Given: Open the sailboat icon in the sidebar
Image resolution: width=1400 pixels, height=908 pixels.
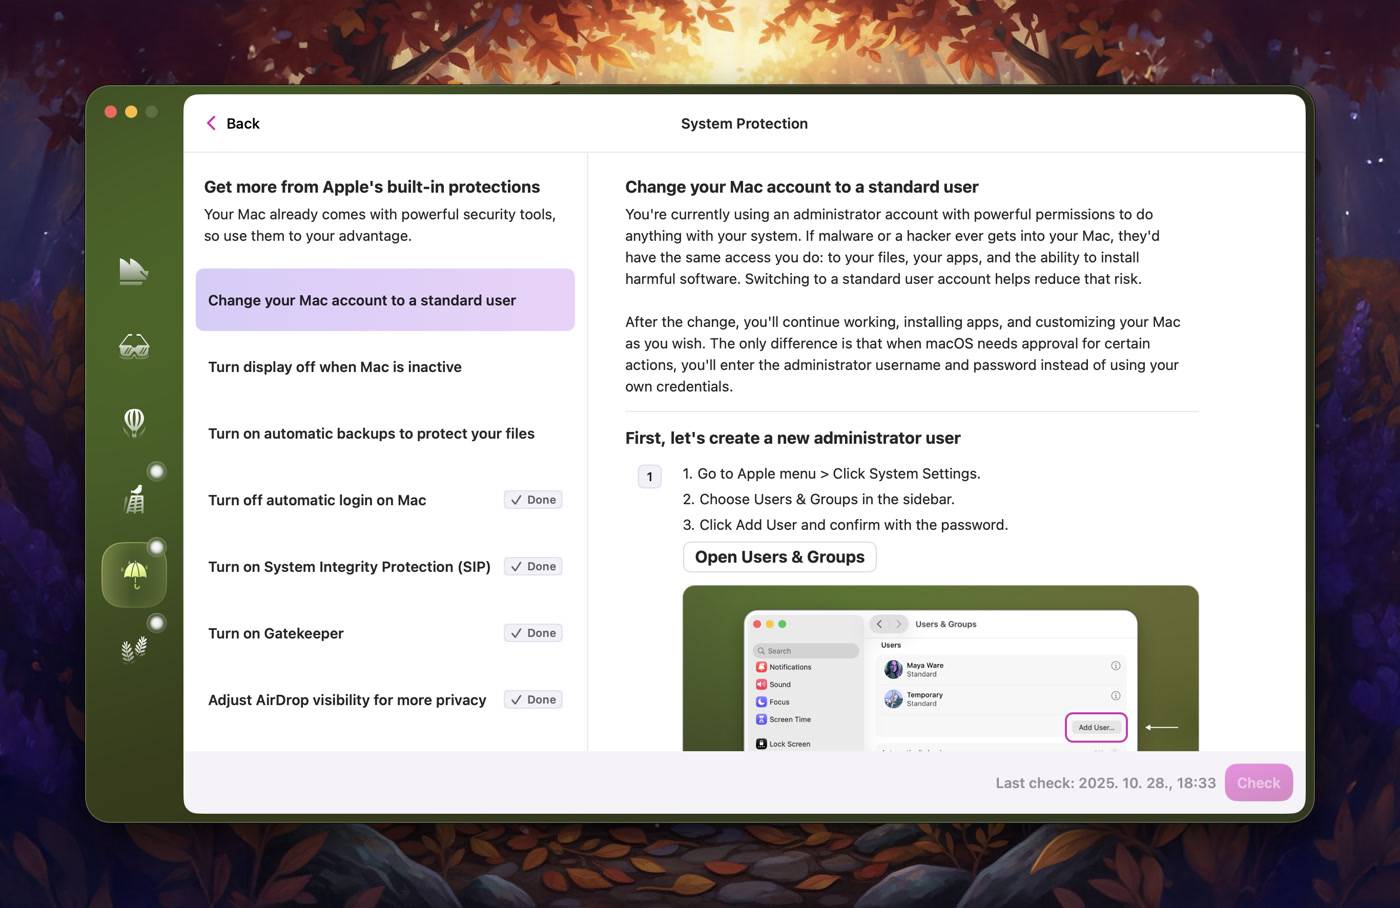Looking at the screenshot, I should tap(134, 271).
